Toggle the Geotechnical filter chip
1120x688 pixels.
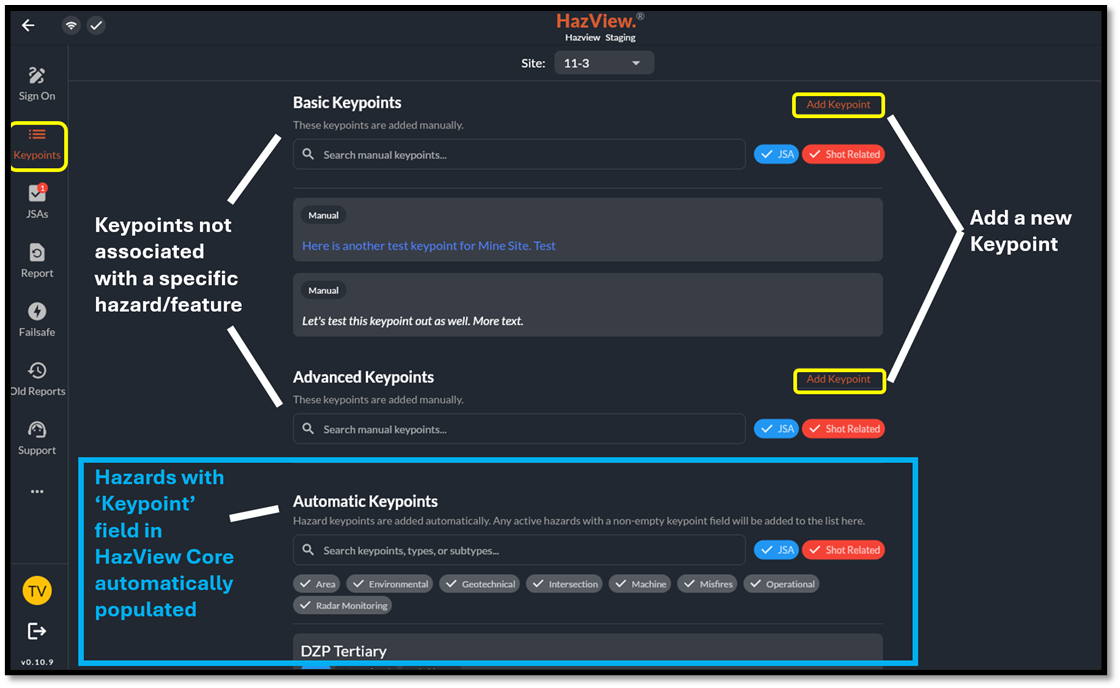(482, 584)
